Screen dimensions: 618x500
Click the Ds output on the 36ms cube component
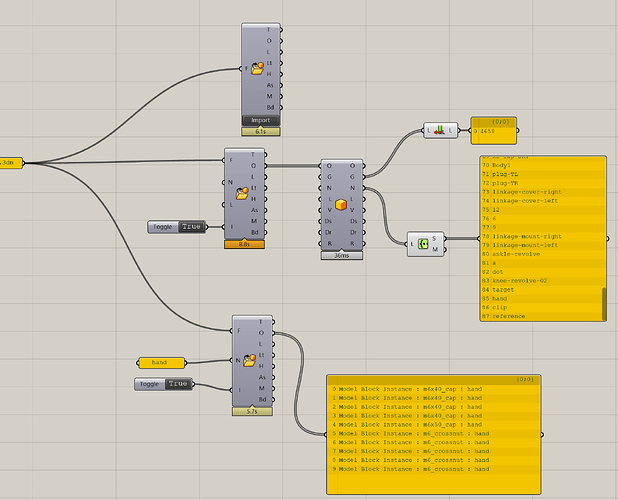pos(353,221)
